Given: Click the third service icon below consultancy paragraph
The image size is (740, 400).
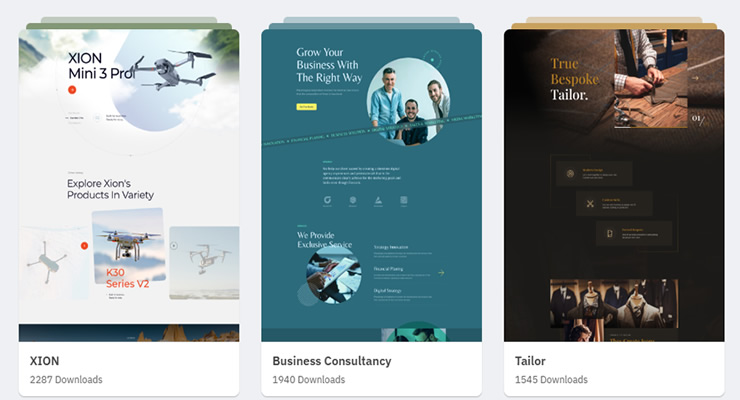Looking at the screenshot, I should pyautogui.click(x=378, y=200).
